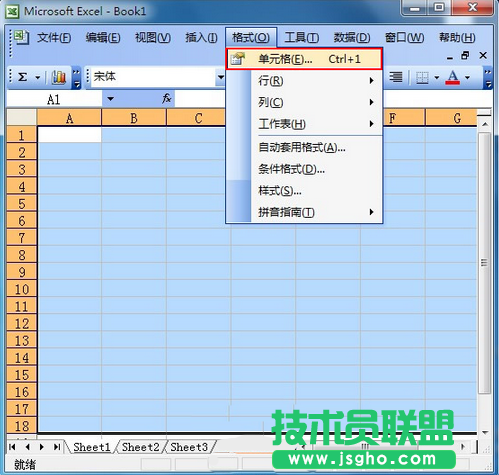Viewport: 499px width, 475px height.
Task: Choose 单元格(E)... menu item
Action: click(304, 59)
